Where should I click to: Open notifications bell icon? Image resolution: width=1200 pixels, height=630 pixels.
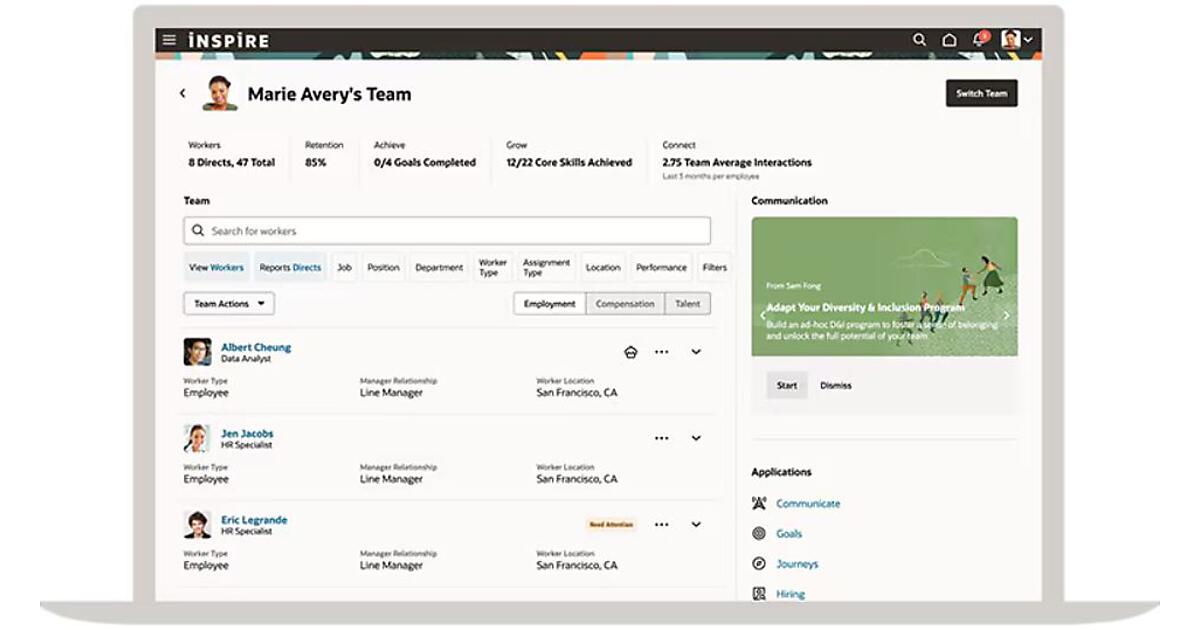979,40
